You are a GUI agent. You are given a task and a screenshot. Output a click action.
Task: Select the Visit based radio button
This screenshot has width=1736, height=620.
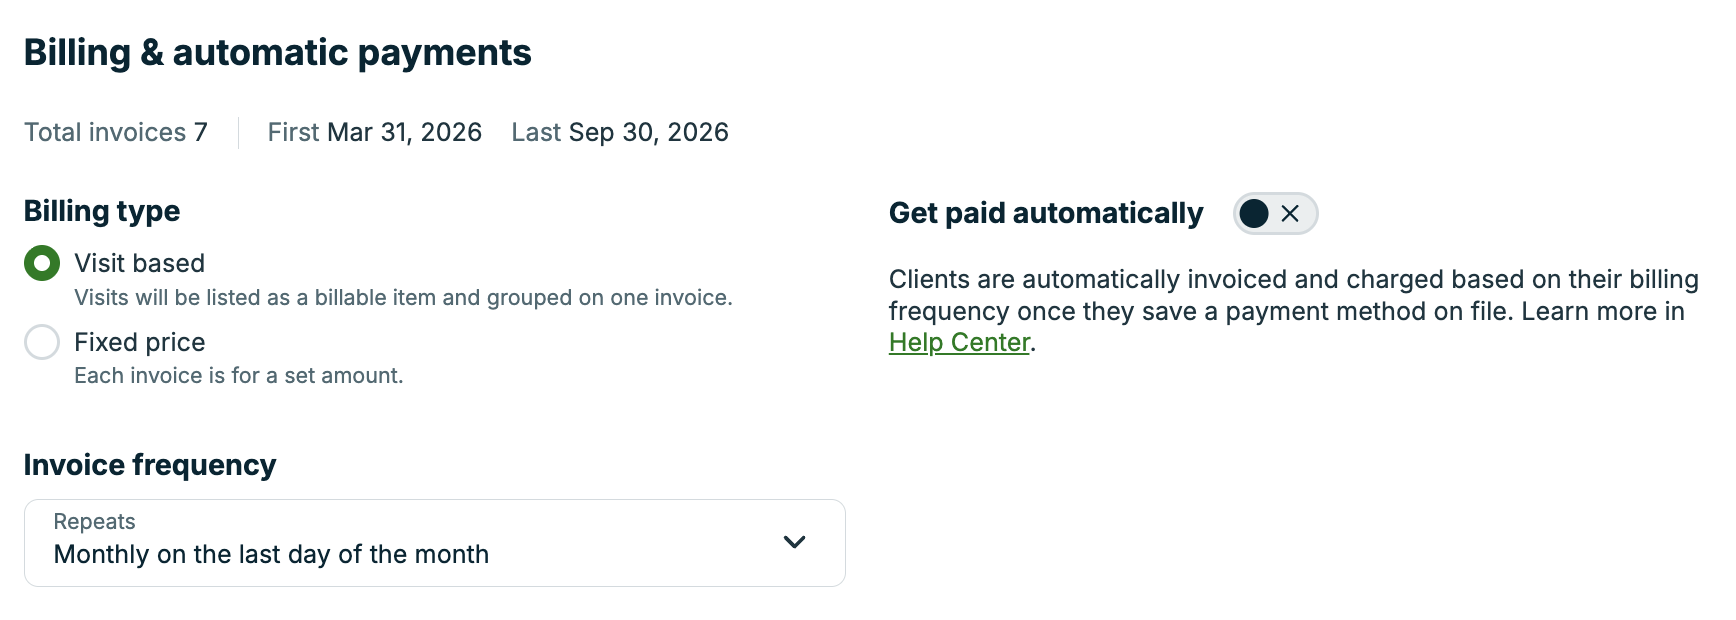point(42,263)
